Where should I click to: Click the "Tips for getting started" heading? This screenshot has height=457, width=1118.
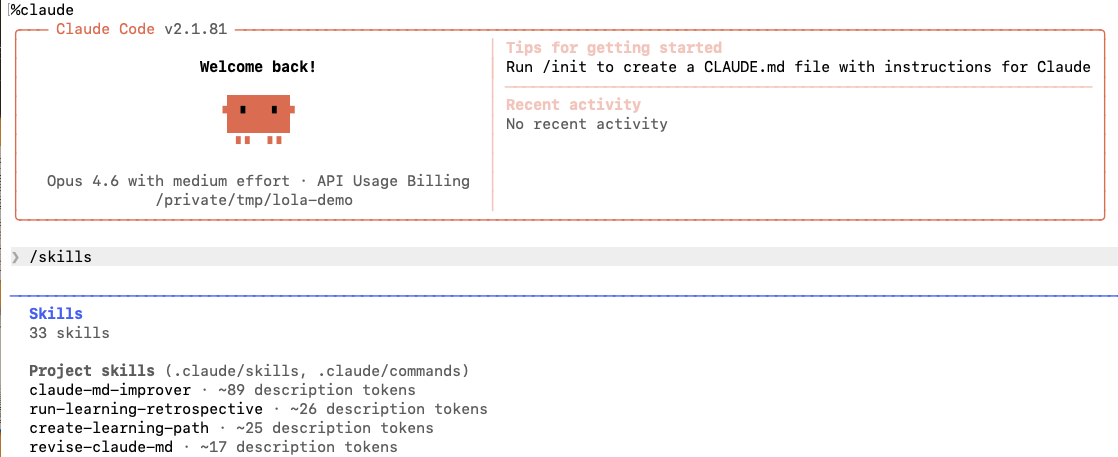coord(613,48)
